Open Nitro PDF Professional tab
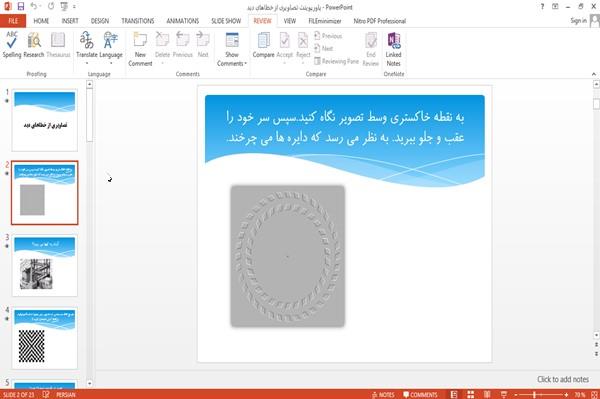600x399 pixels. click(380, 21)
